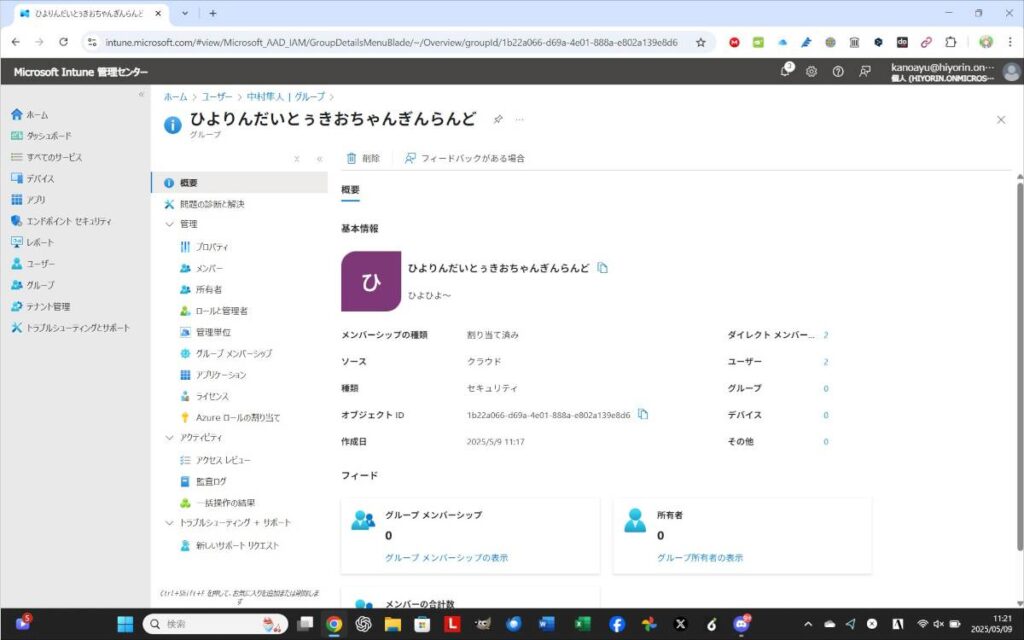Collapse the left navigation pane
Screen dimensions: 1024x640
pyautogui.click(x=141, y=95)
